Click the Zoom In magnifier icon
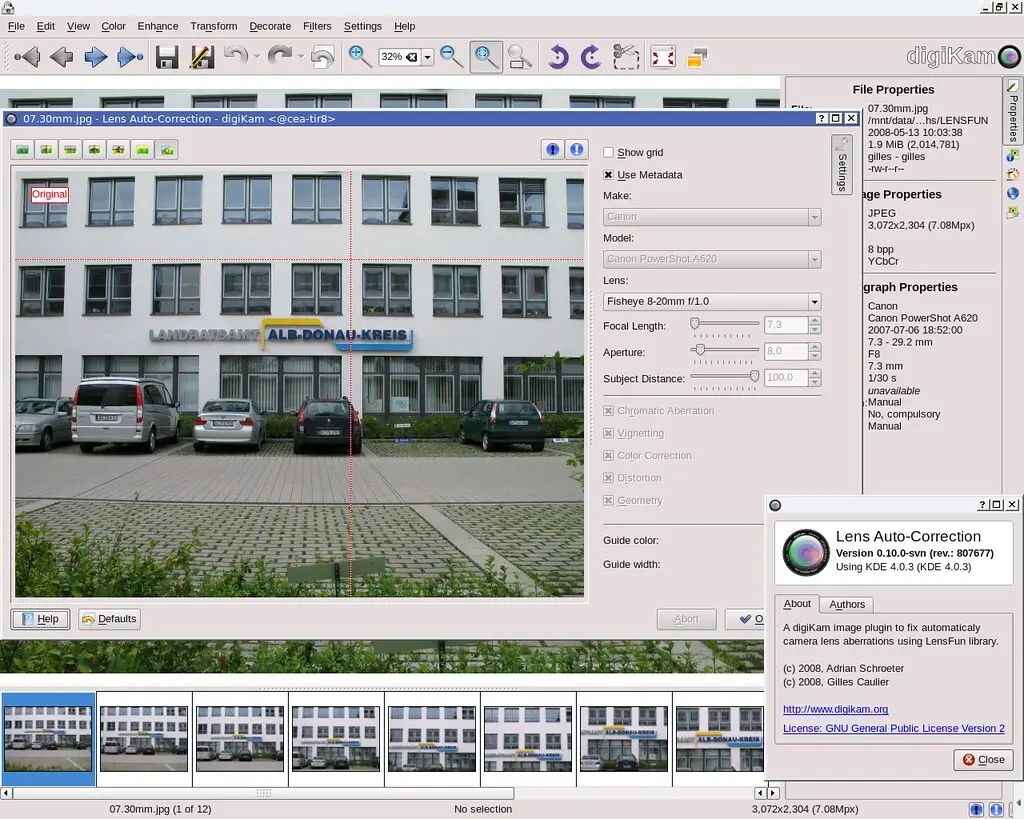The width and height of the screenshot is (1024, 819). click(x=360, y=57)
